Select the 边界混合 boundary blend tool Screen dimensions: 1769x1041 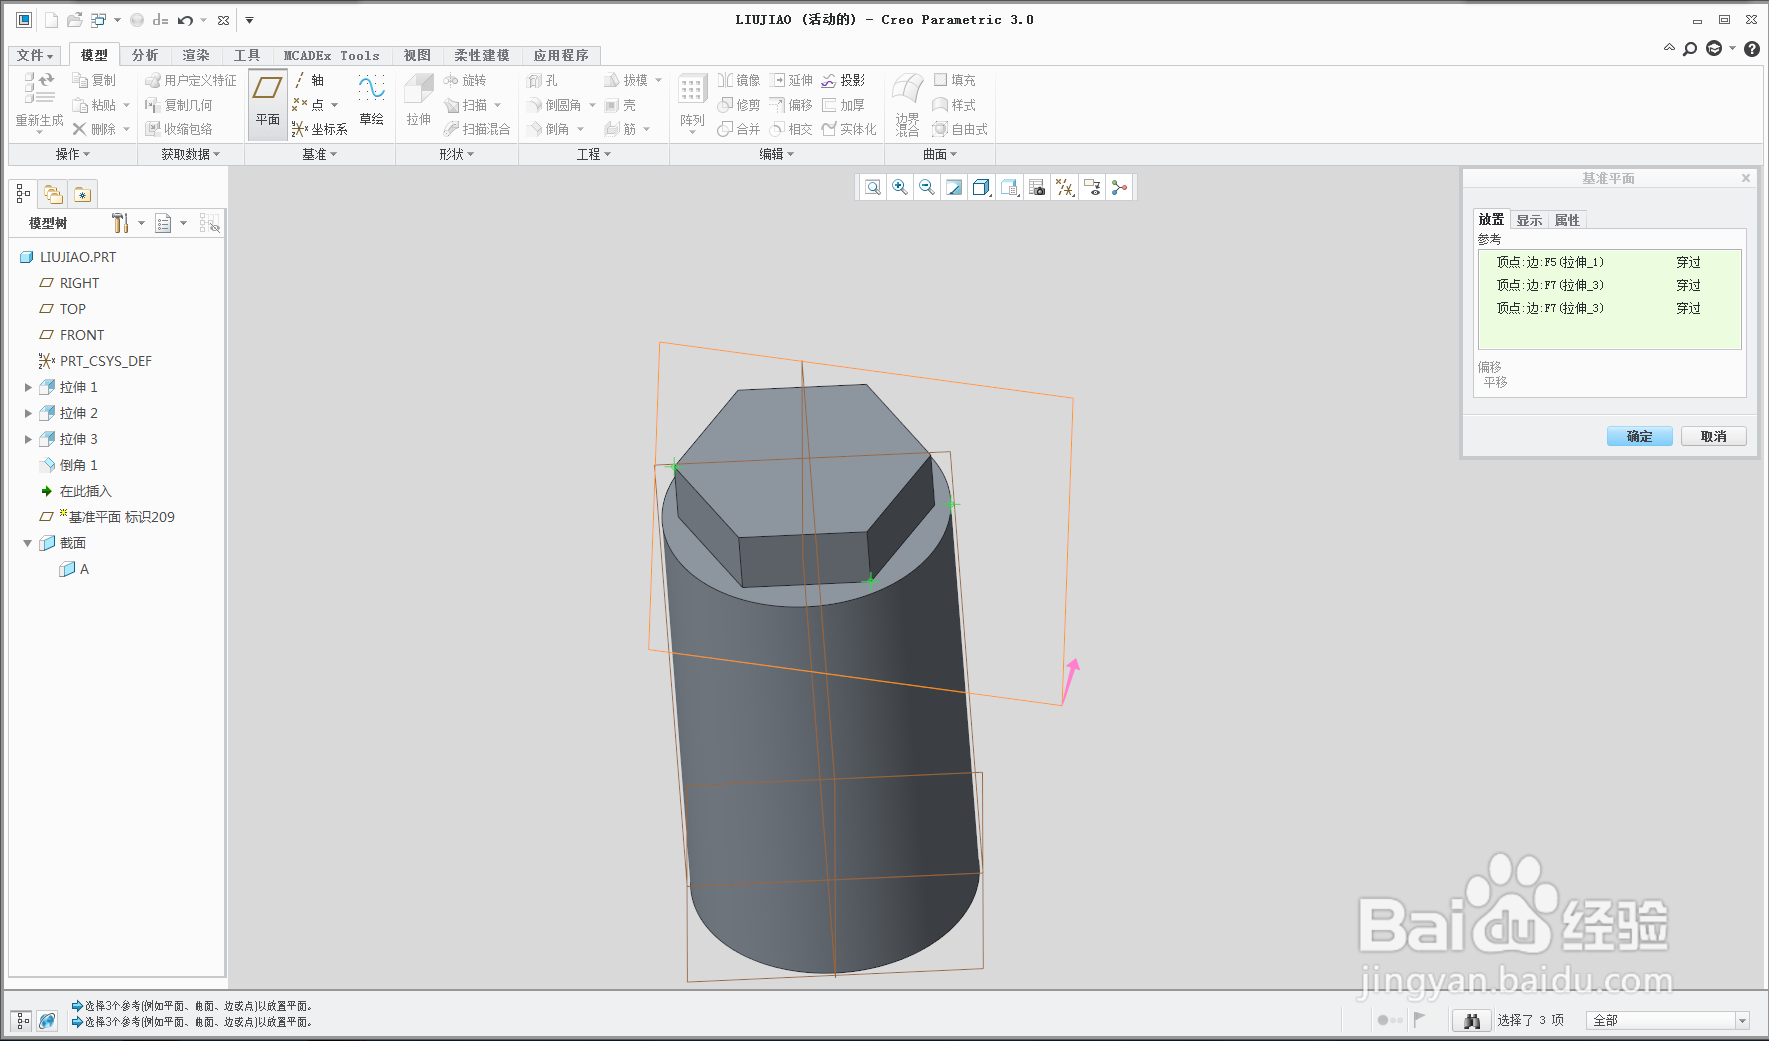tap(907, 104)
